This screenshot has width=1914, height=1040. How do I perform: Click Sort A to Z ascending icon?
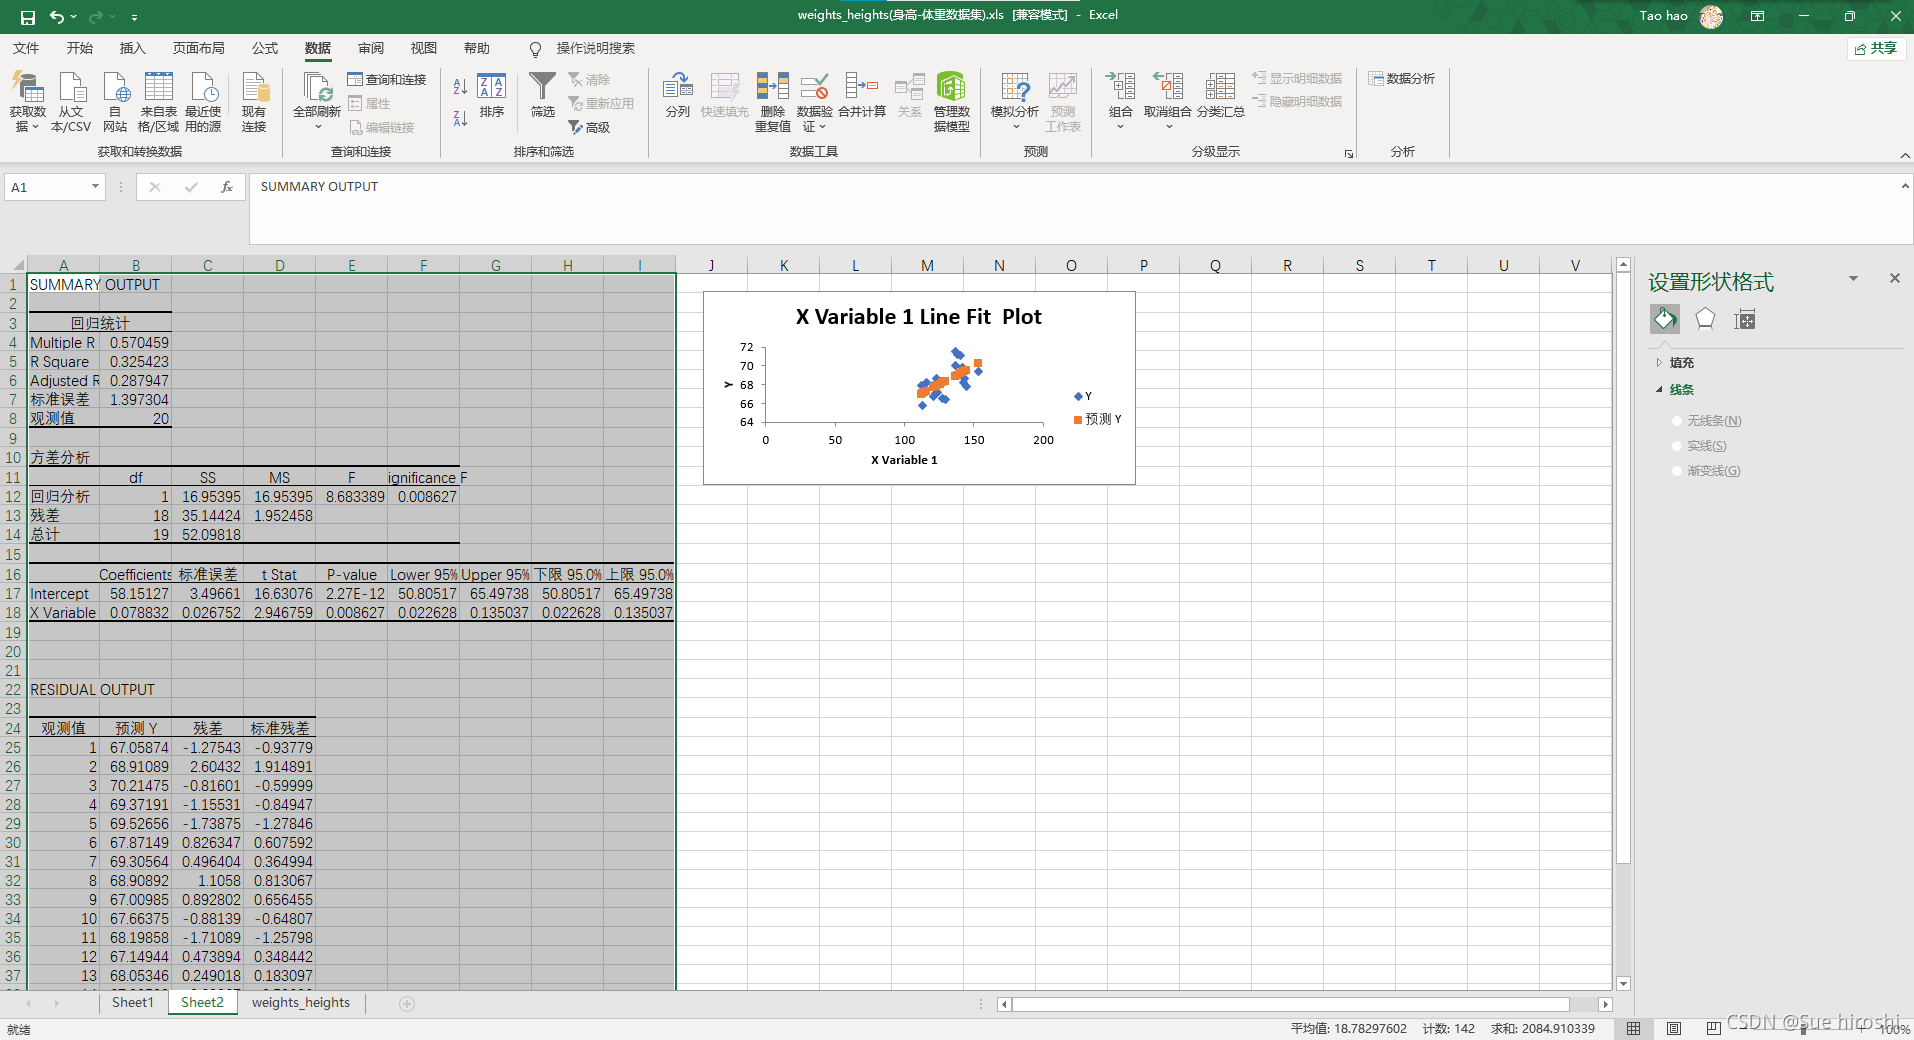coord(460,87)
